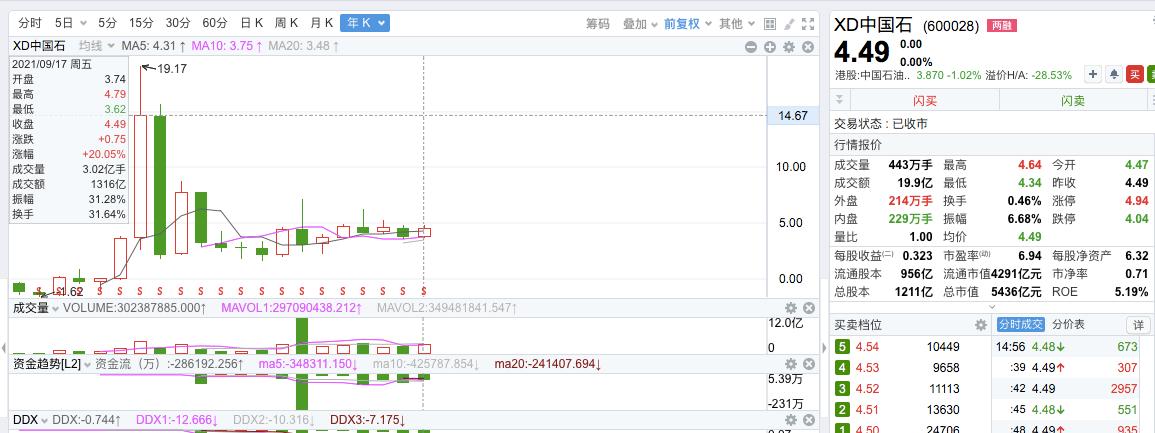Screen dimensions: 1155x433
Task: Add stock to watchlist with plus icon
Action: pyautogui.click(x=1093, y=74)
